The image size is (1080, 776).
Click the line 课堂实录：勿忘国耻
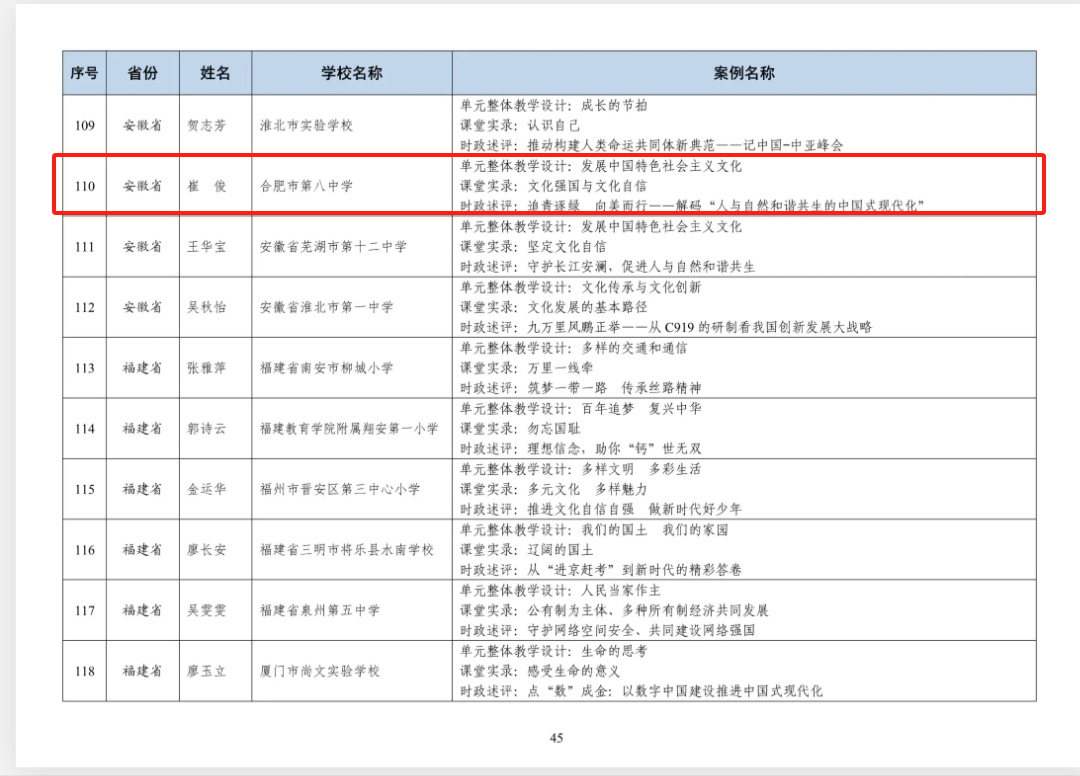[x=520, y=428]
